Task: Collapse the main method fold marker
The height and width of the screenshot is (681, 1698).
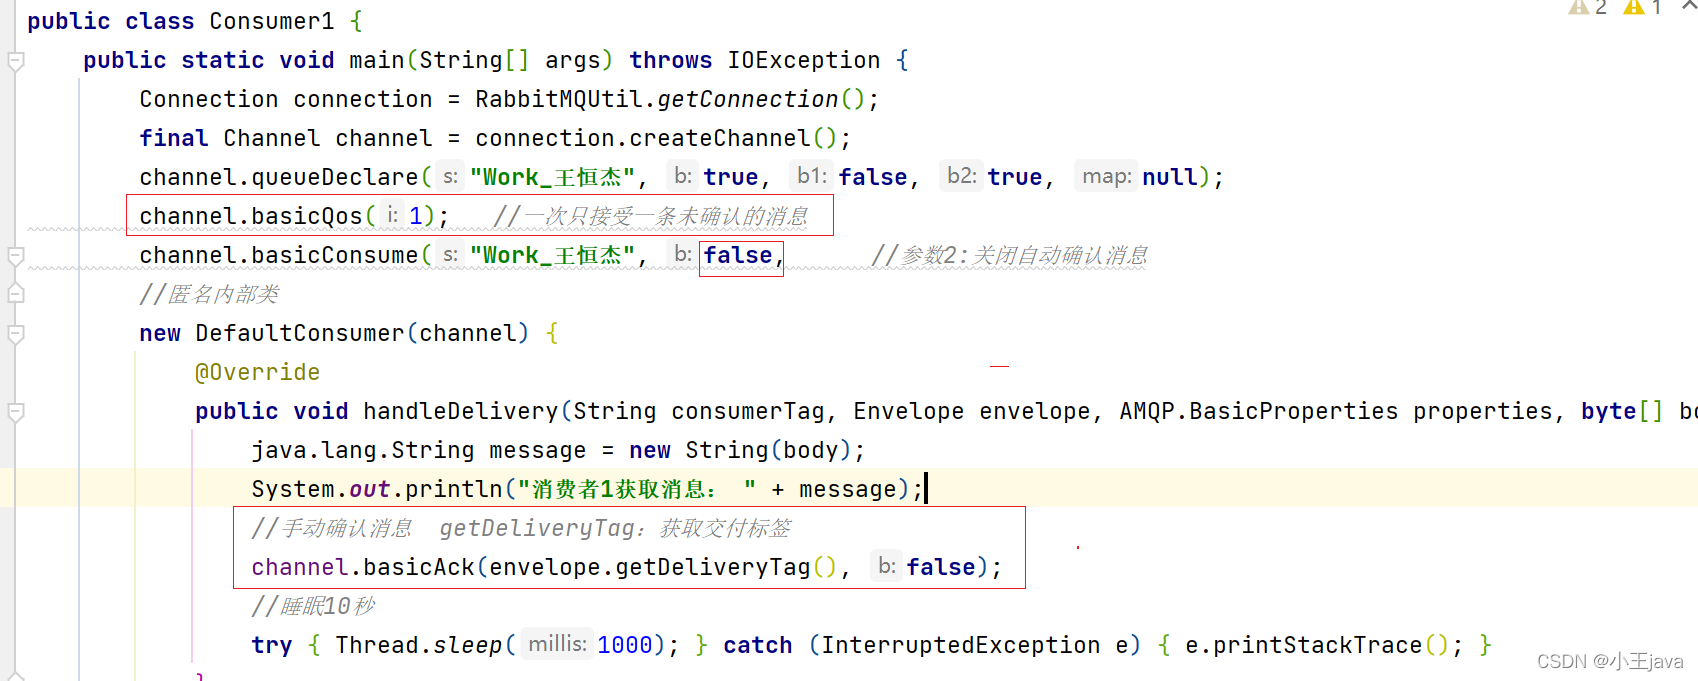Action: point(15,61)
